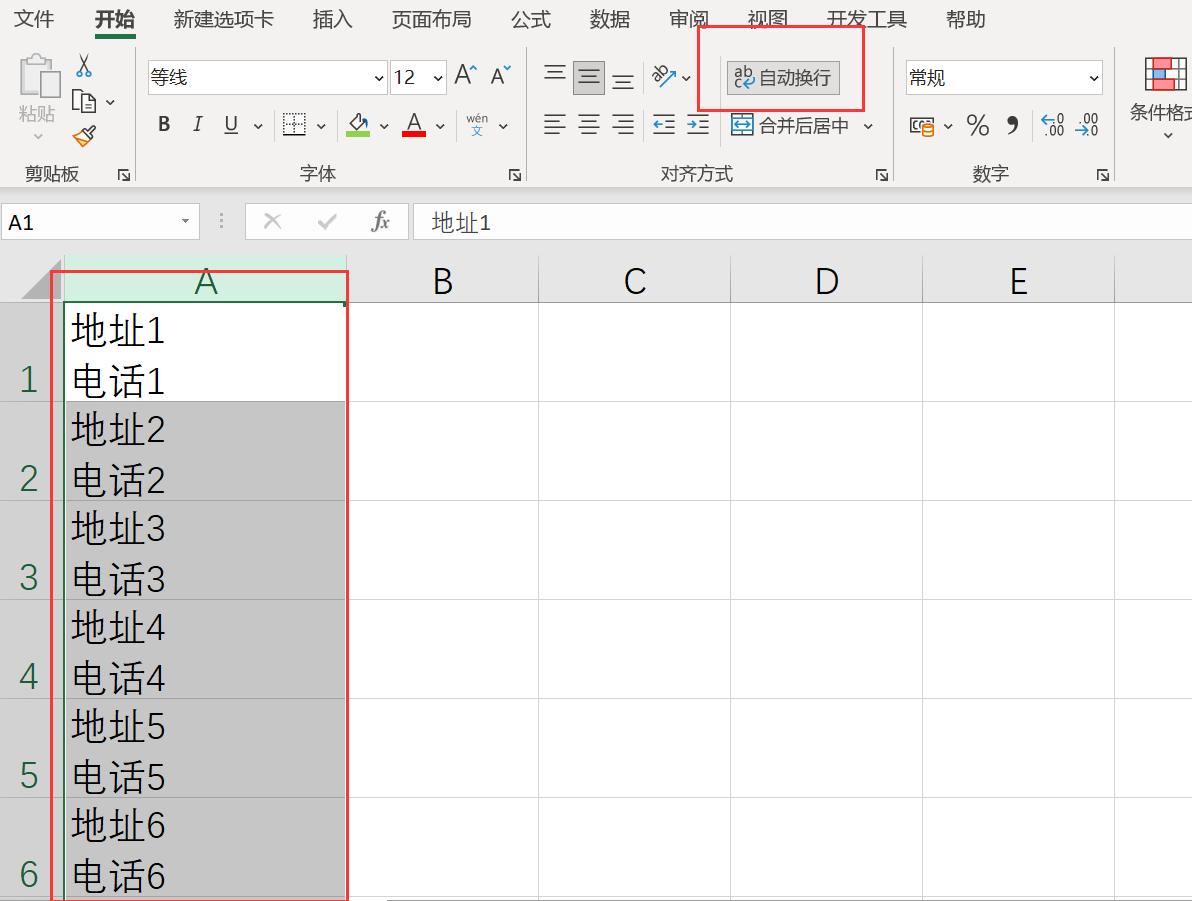Open 字体 group dialog launcher

pyautogui.click(x=515, y=175)
